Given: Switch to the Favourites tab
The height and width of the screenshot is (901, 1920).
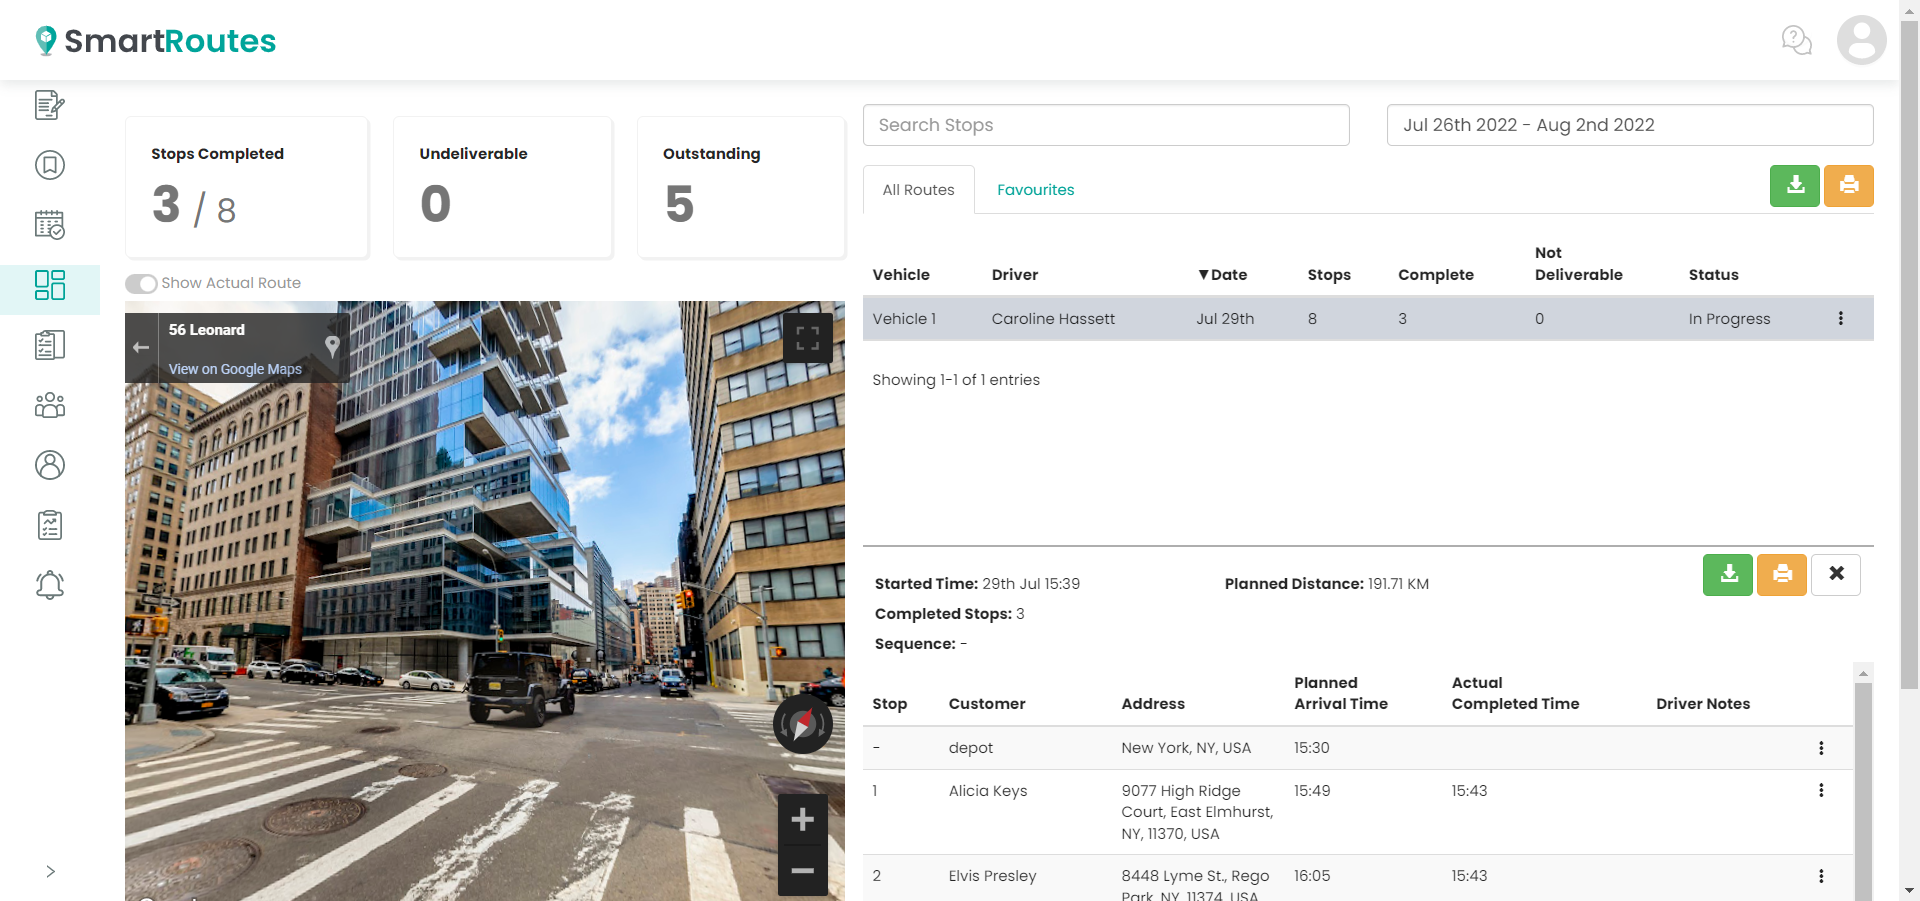Looking at the screenshot, I should [x=1035, y=189].
